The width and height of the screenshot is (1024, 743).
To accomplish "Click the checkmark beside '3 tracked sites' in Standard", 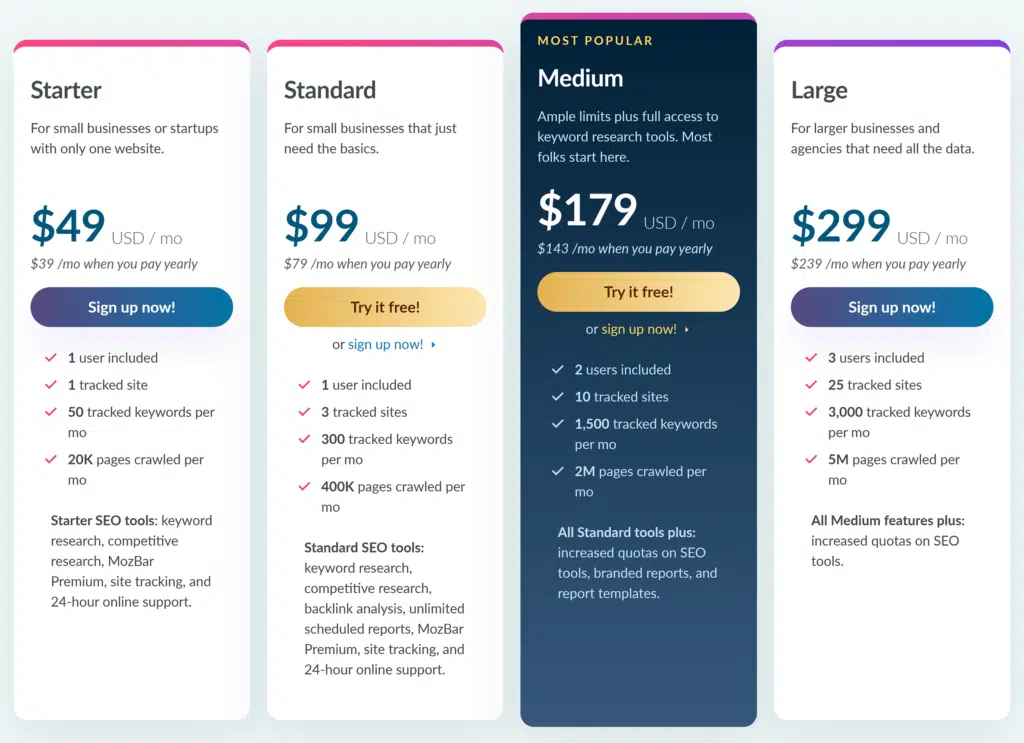I will (x=307, y=412).
